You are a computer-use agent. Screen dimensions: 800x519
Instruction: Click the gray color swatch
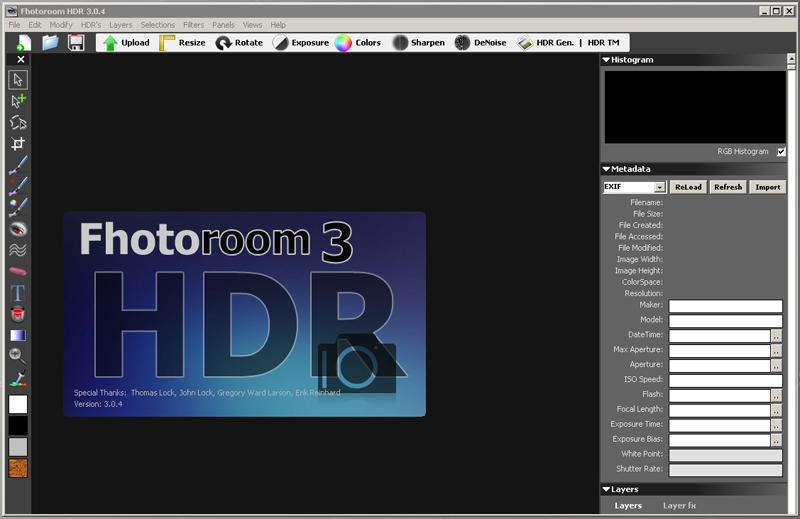[18, 447]
